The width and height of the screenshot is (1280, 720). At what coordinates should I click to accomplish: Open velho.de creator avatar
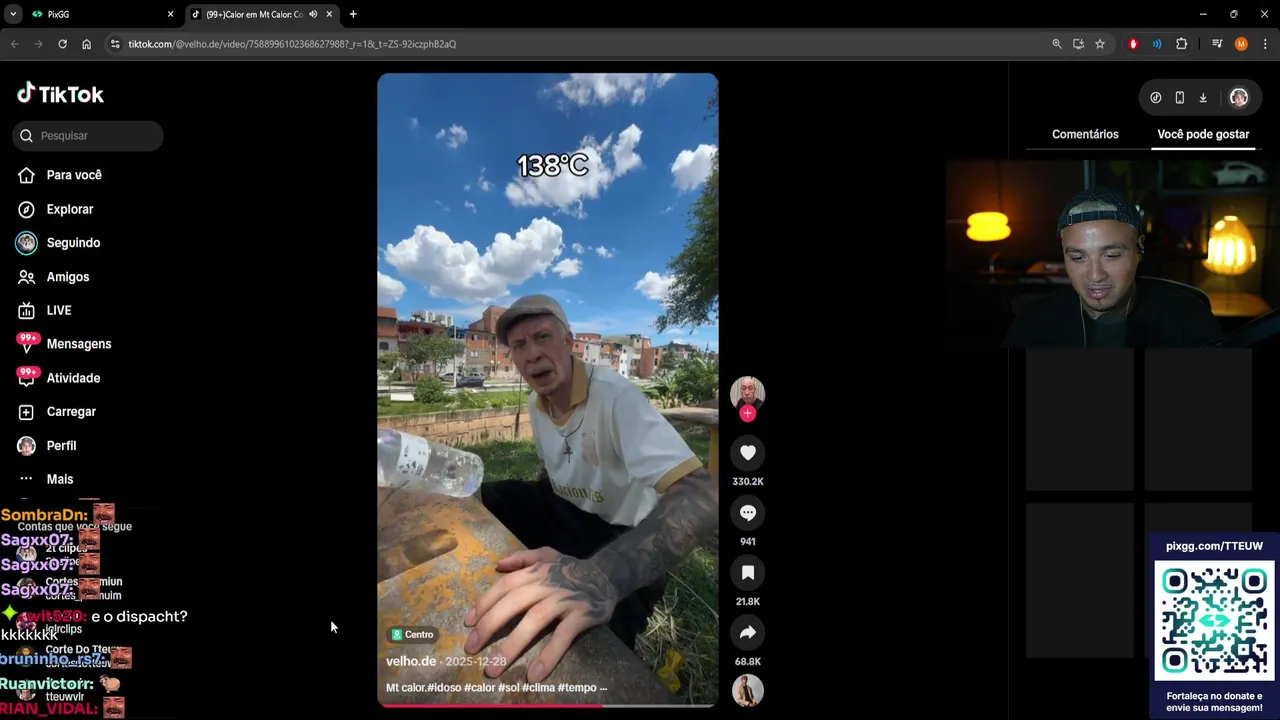[747, 393]
